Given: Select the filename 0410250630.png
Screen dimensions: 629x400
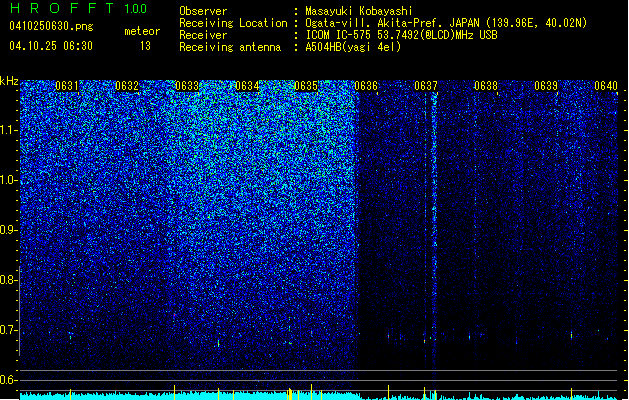Looking at the screenshot, I should pos(51,26).
